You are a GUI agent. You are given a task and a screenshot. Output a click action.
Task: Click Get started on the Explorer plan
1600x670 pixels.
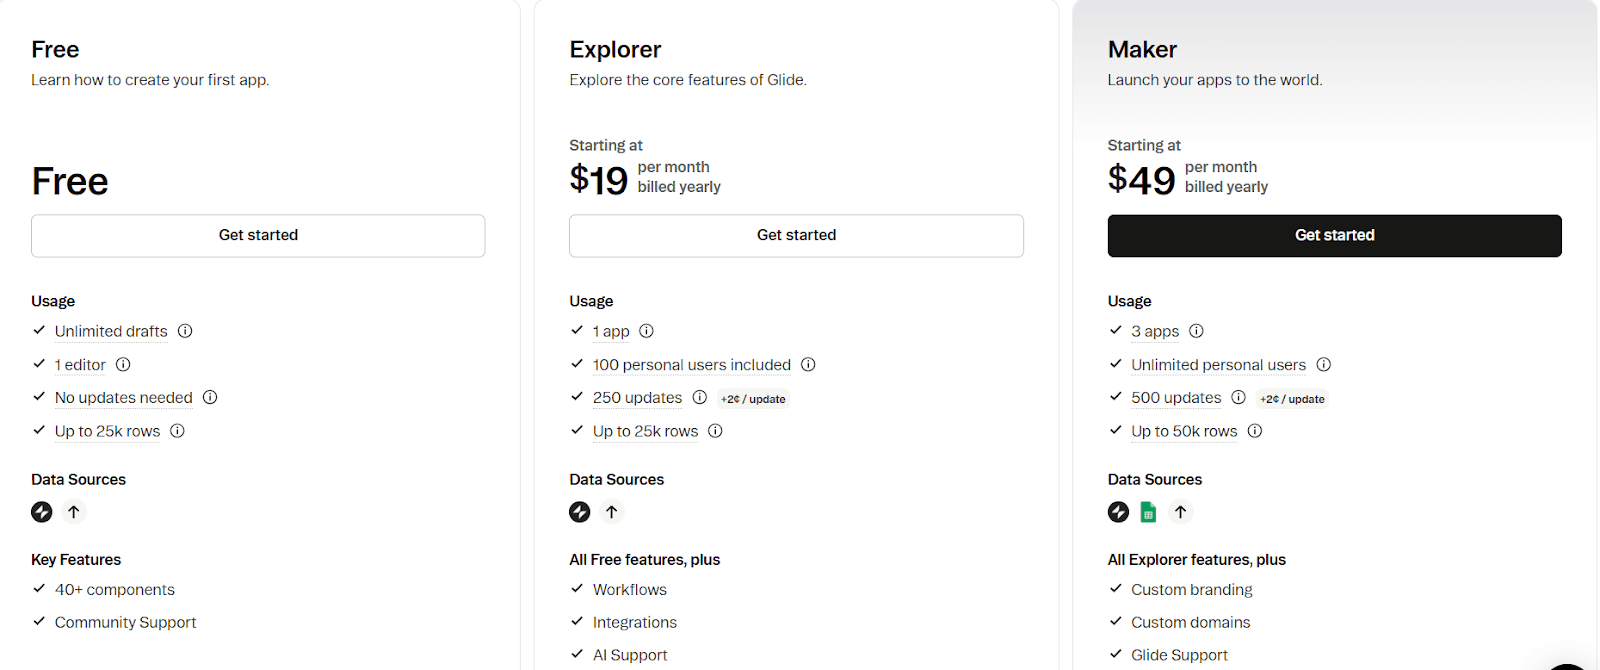tap(796, 235)
